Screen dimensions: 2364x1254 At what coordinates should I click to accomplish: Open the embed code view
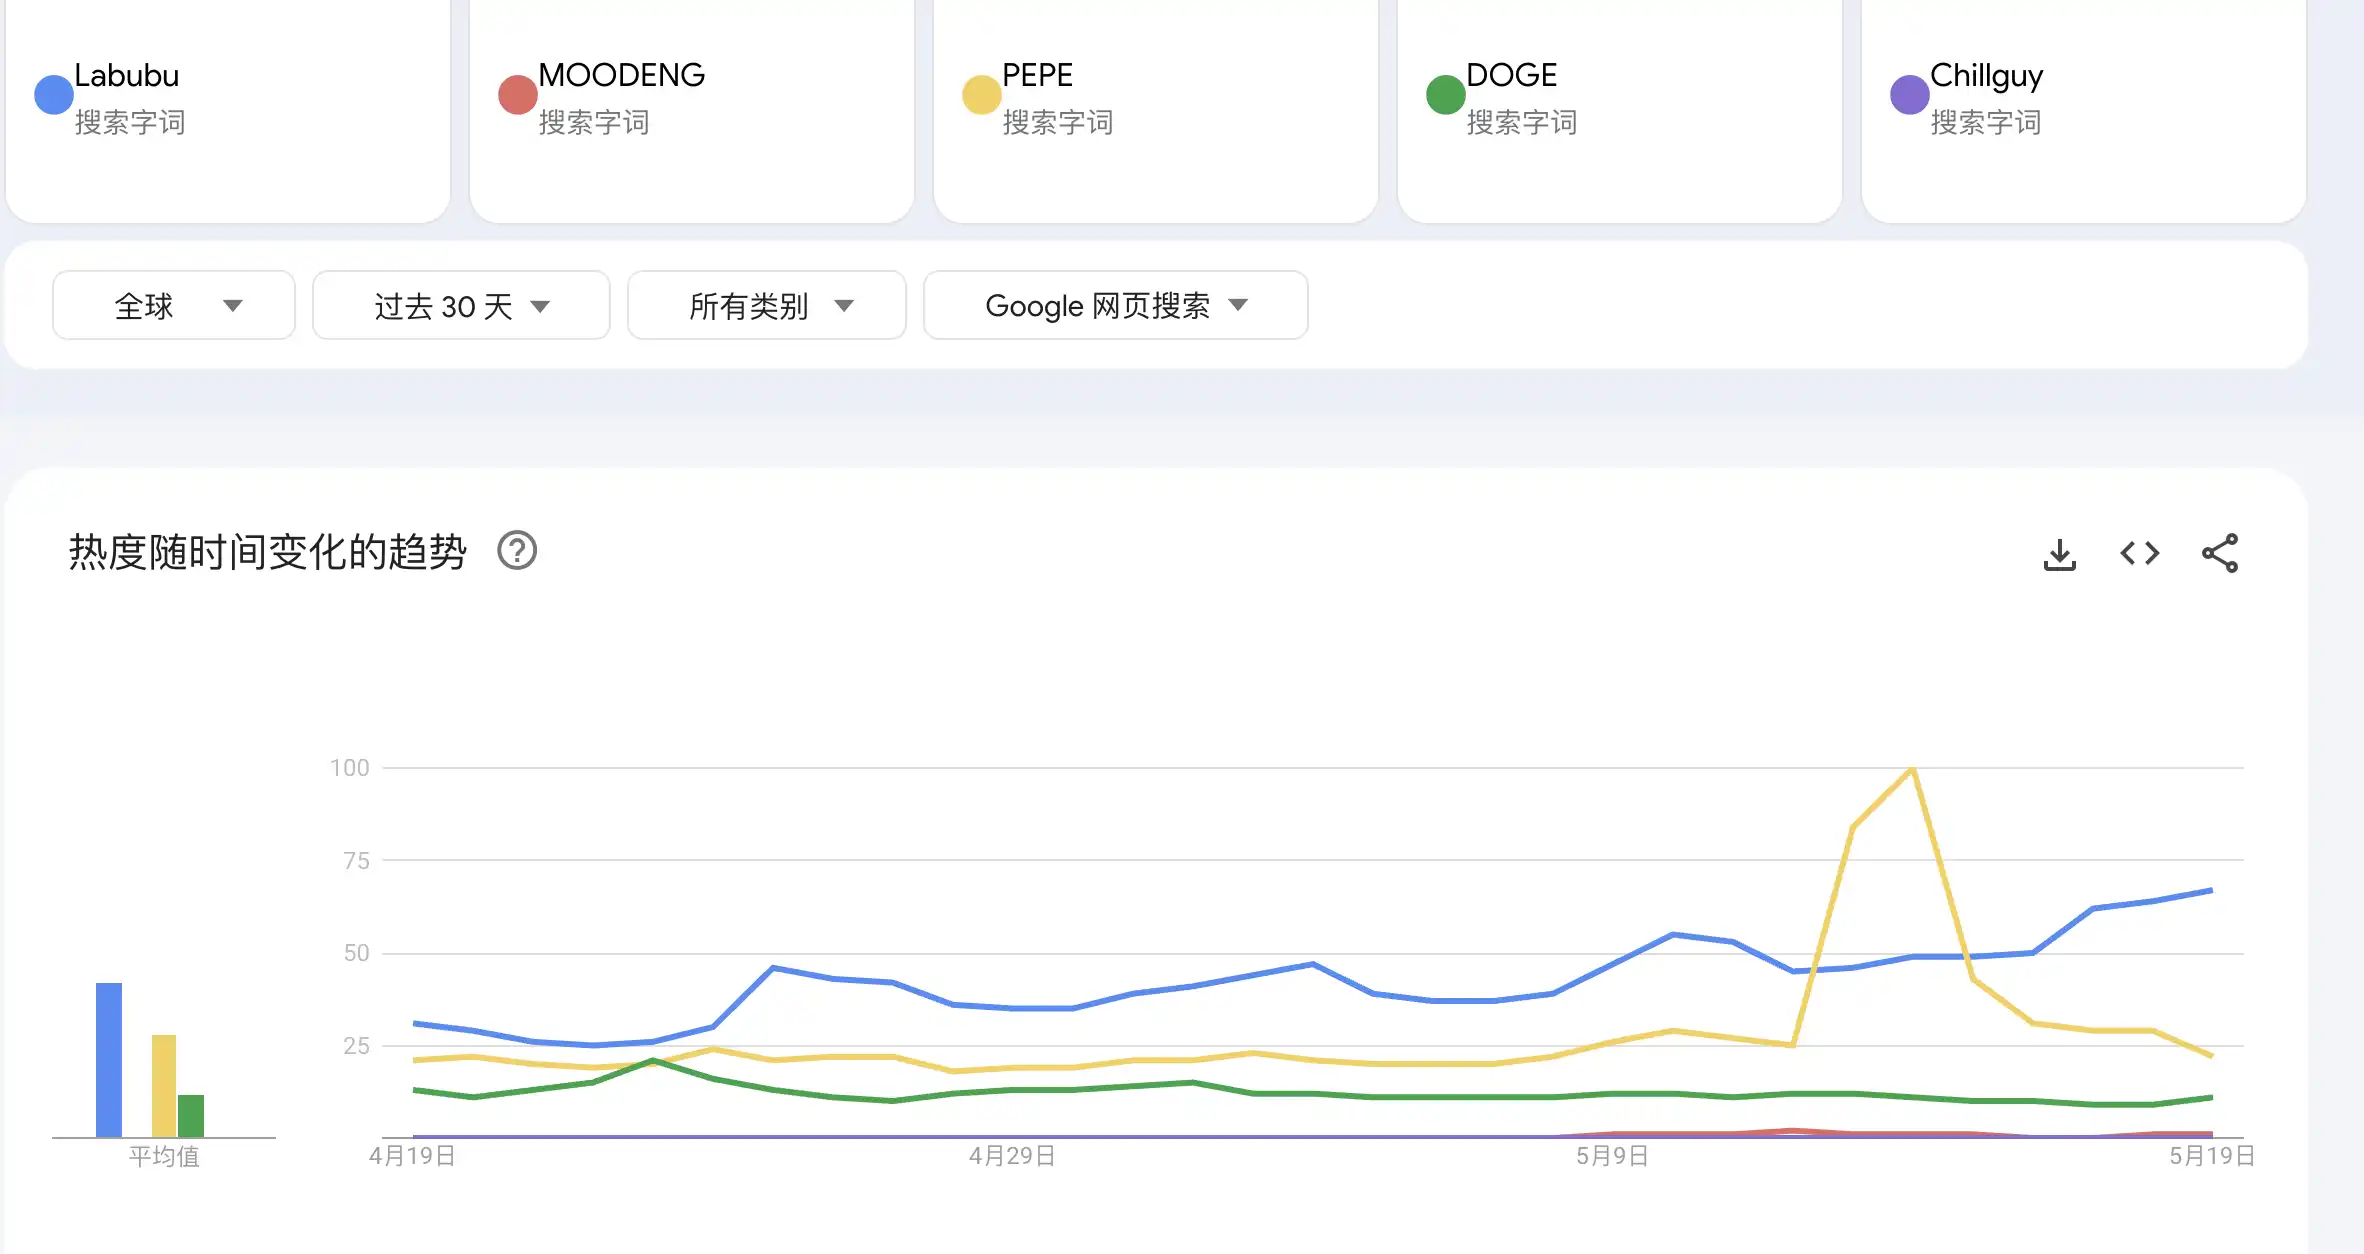(2139, 551)
